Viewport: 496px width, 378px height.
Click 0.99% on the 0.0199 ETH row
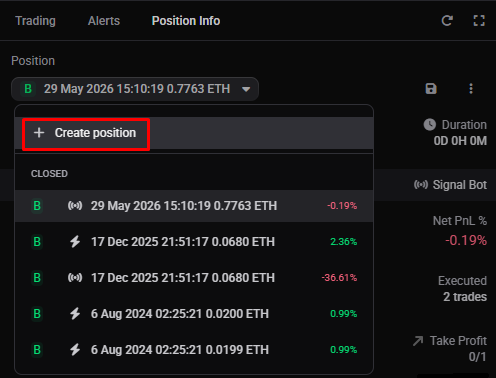[344, 350]
